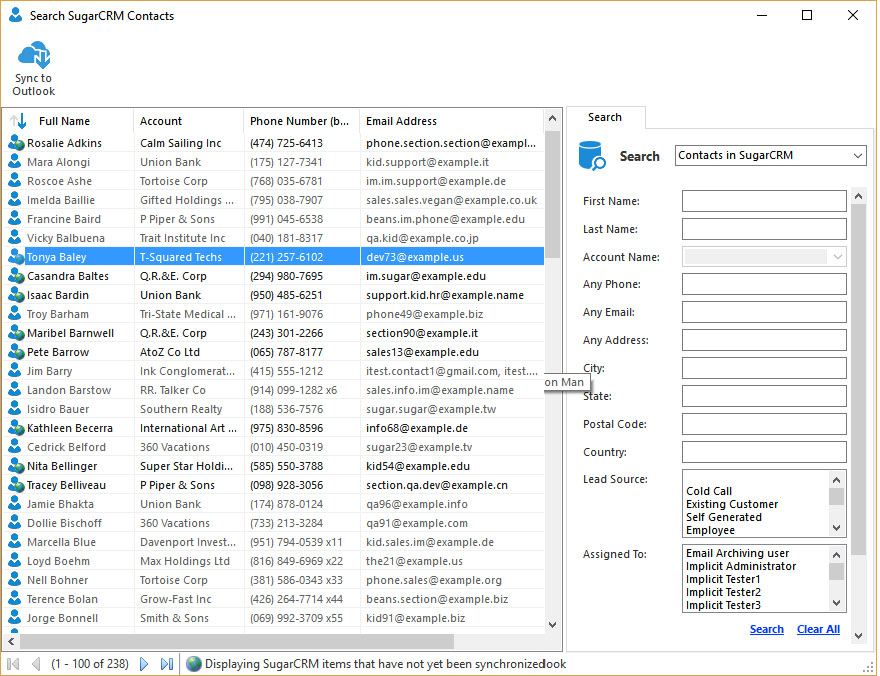The image size is (880, 676).
Task: Click the globe icon in the status bar
Action: click(194, 663)
